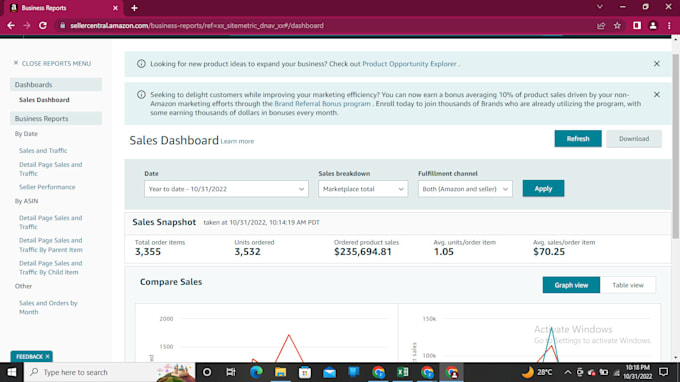Click the page vertical scrollbar

point(675,146)
